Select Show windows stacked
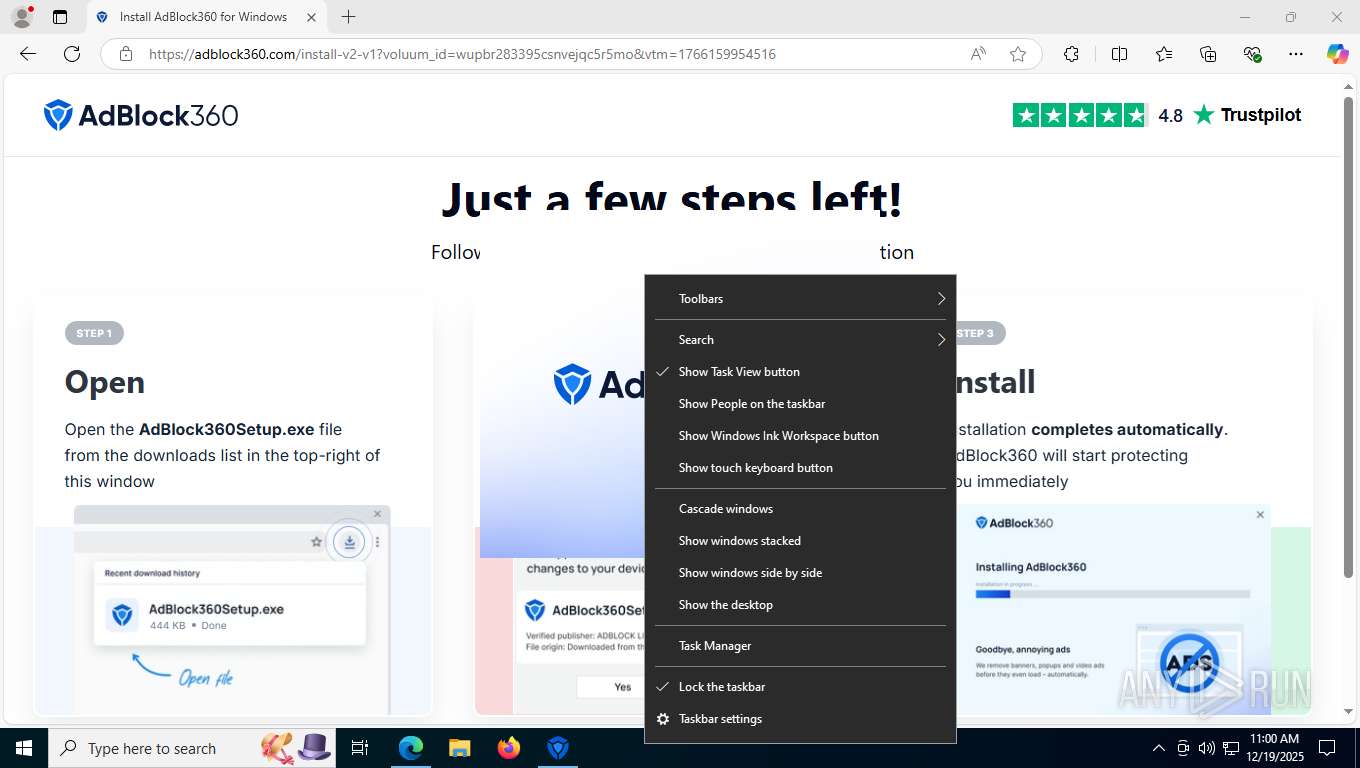 800,541
